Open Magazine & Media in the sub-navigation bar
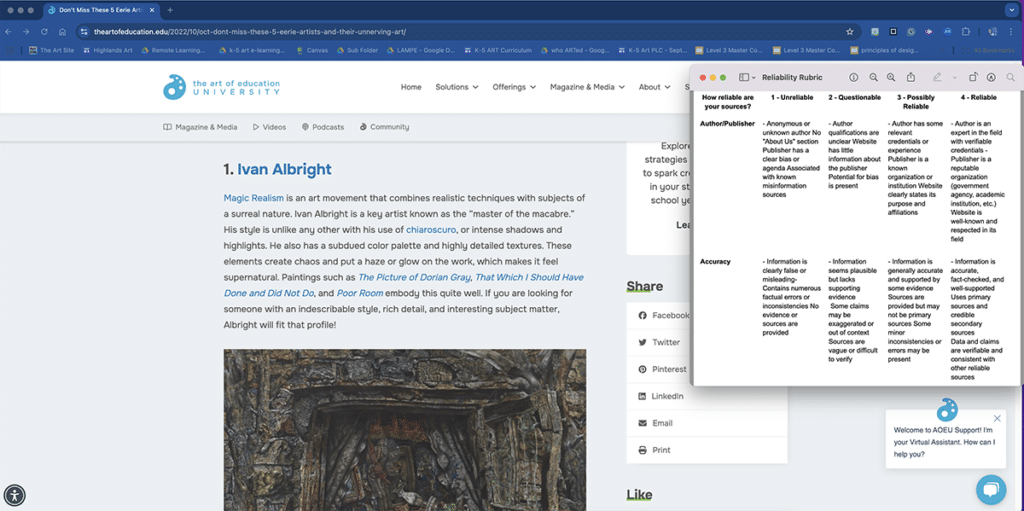This screenshot has width=1024, height=511. [x=200, y=127]
